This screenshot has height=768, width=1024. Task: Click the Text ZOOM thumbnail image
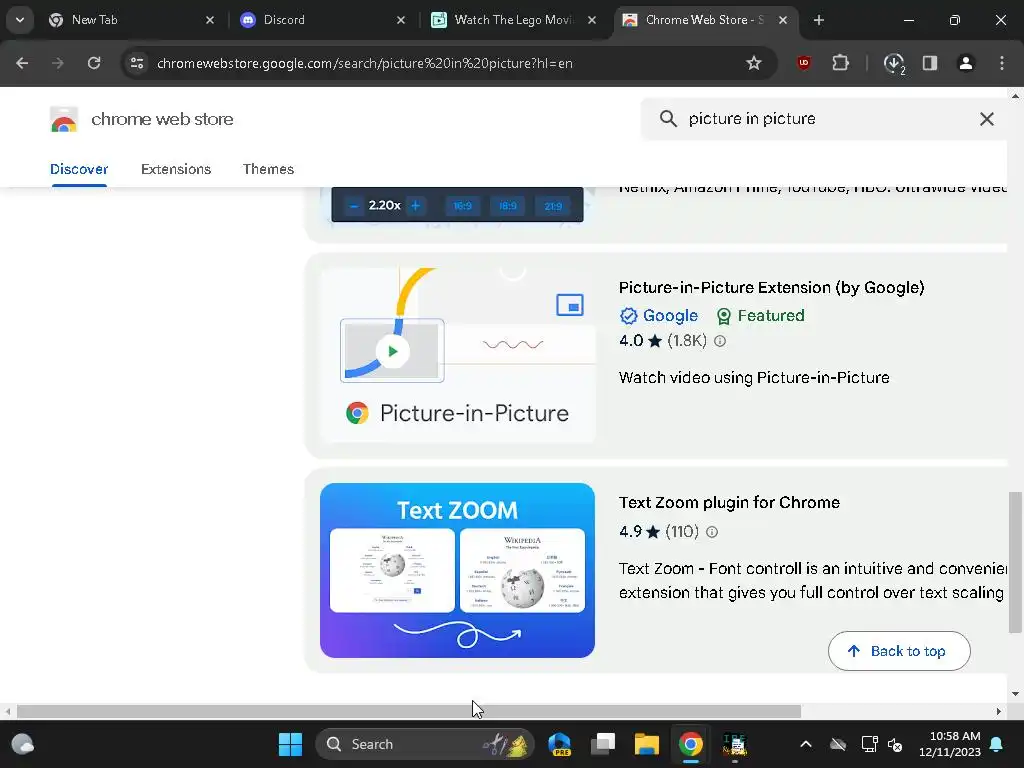tap(457, 570)
